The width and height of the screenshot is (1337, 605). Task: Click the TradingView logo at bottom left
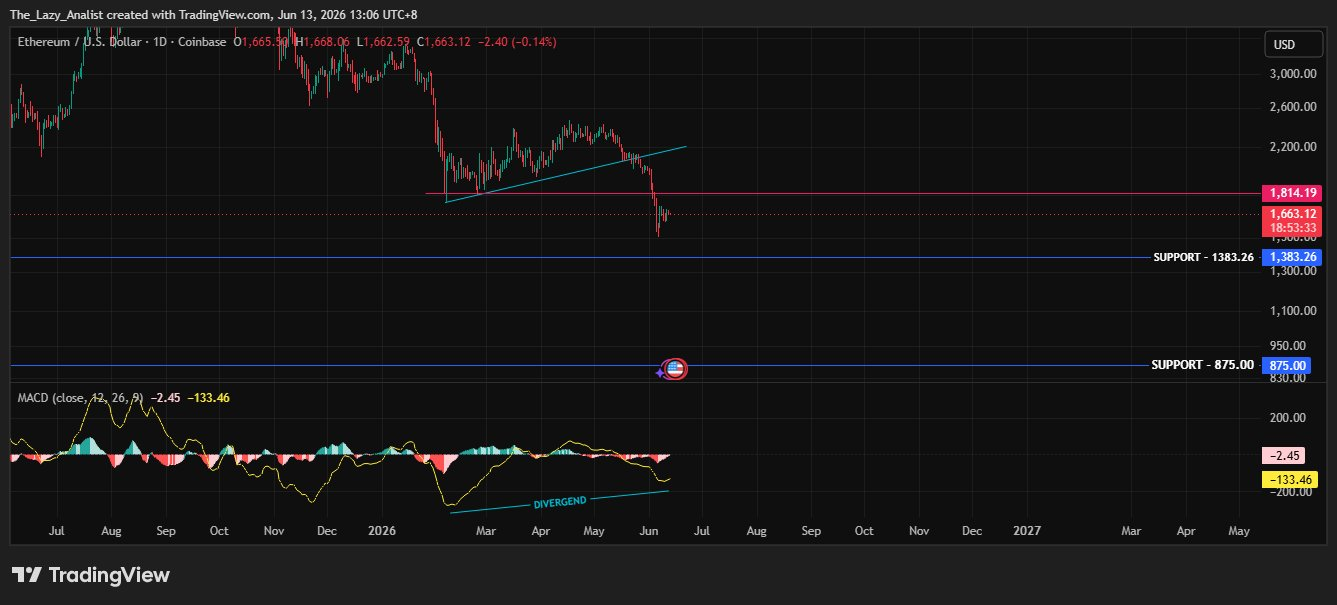coord(90,575)
